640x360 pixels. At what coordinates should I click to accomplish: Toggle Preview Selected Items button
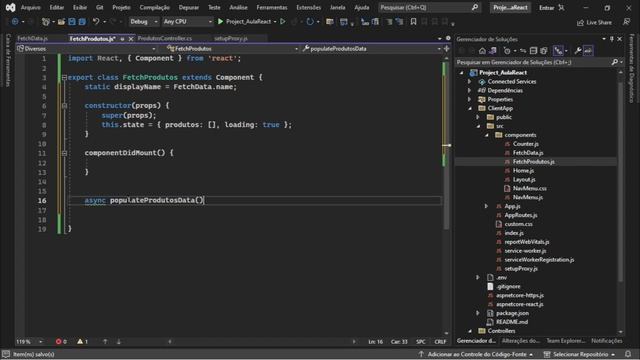click(588, 51)
